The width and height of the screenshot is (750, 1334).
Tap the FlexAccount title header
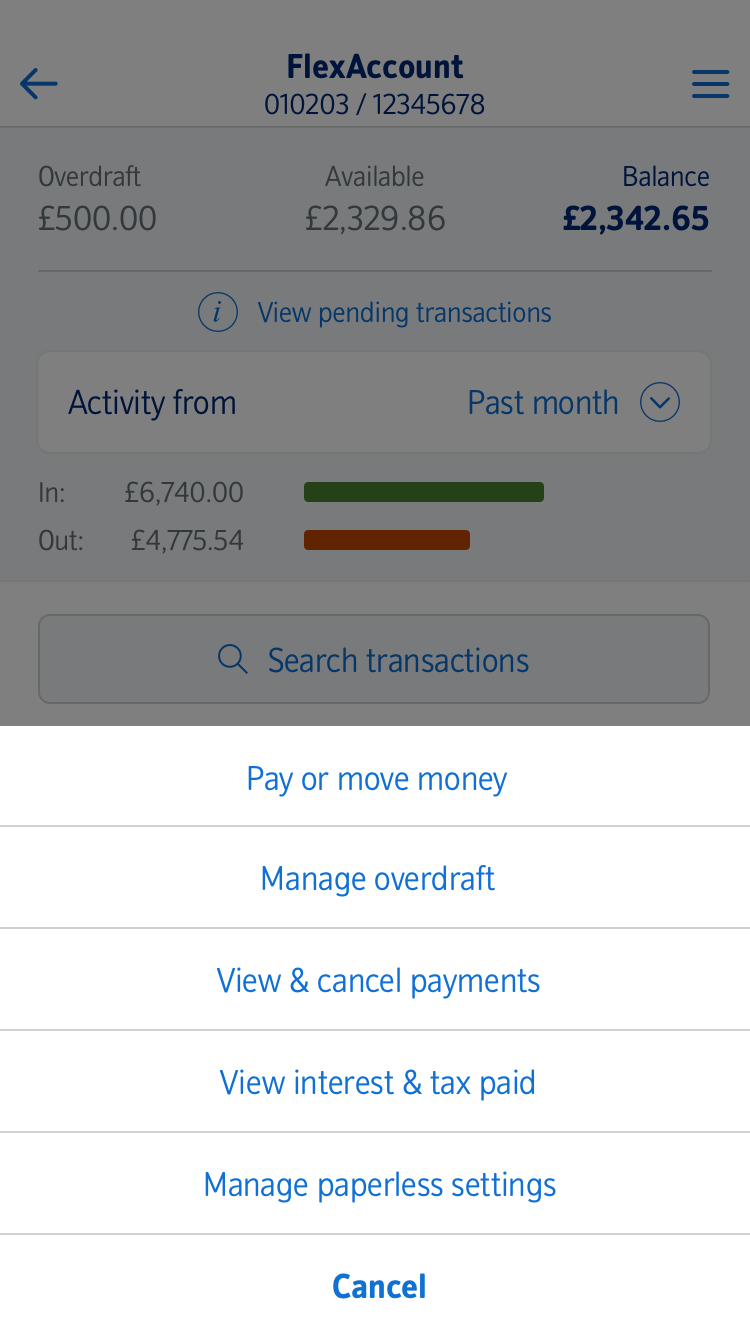375,67
